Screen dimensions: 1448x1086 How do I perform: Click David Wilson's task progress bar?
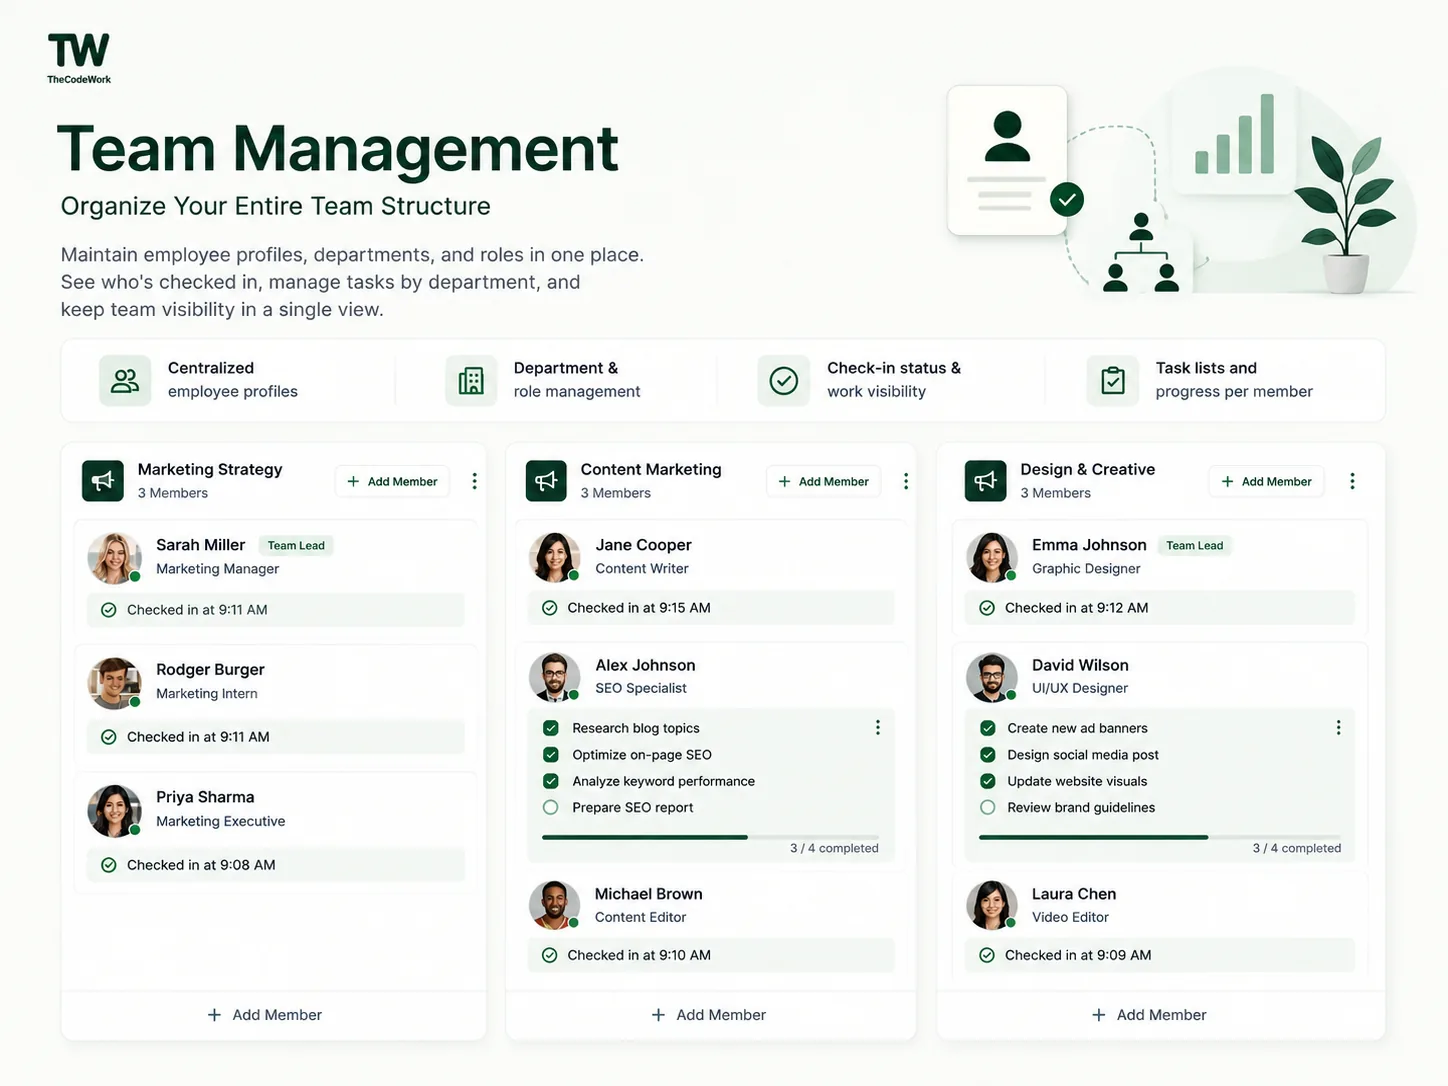[x=1160, y=837]
